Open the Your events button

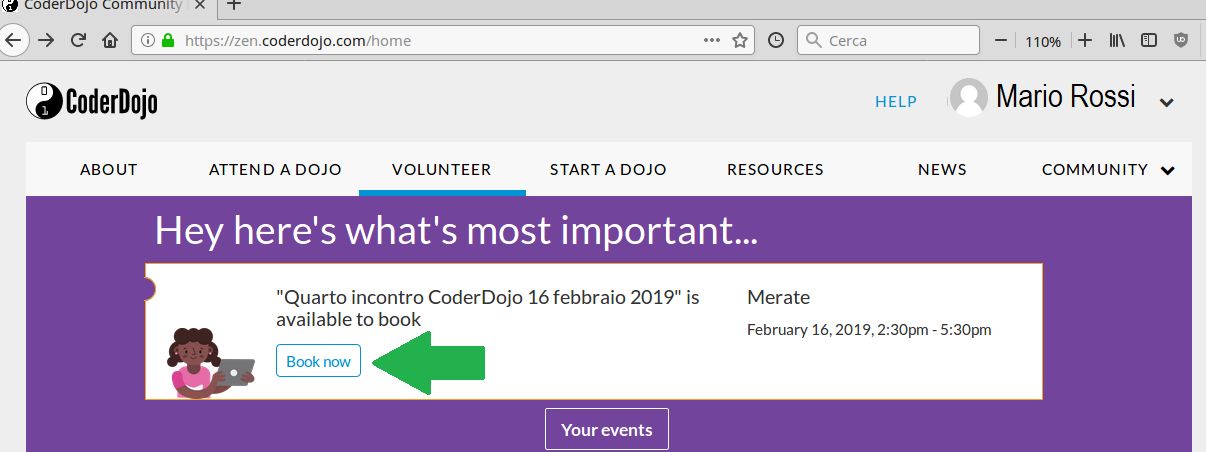607,430
